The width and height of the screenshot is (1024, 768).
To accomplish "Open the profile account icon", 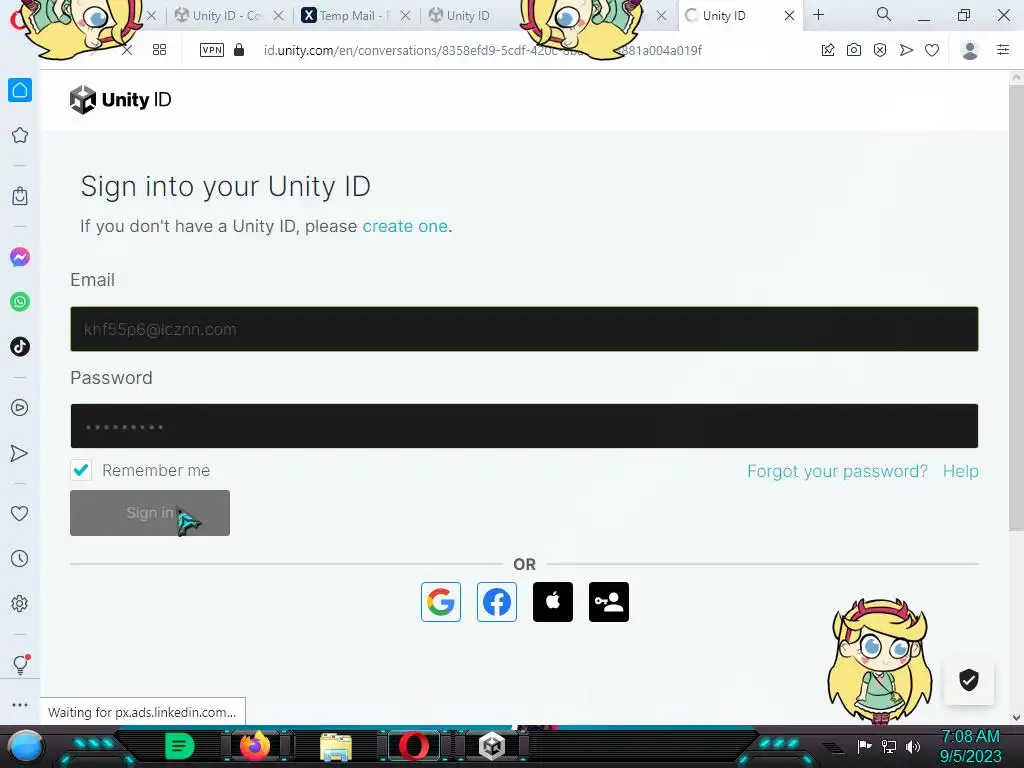I will click(970, 50).
